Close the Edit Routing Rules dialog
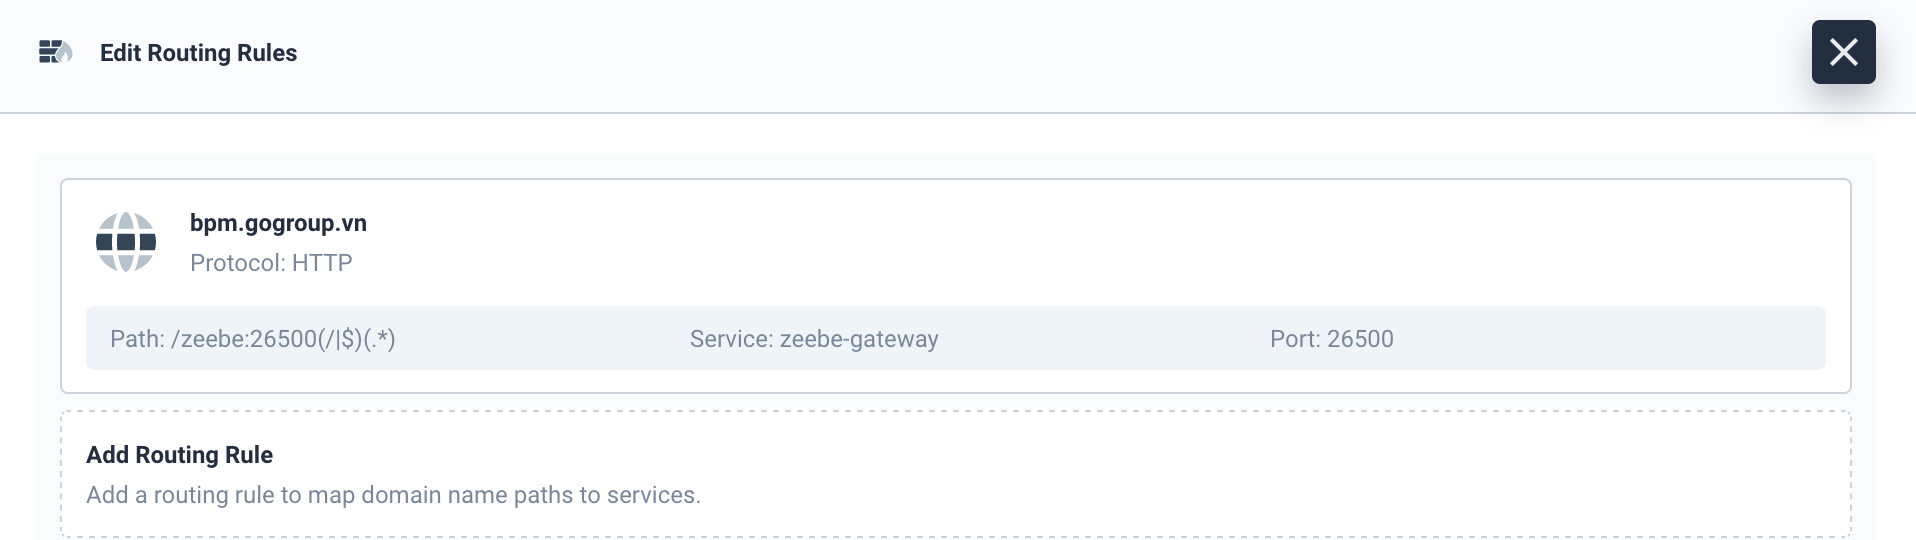 1843,52
